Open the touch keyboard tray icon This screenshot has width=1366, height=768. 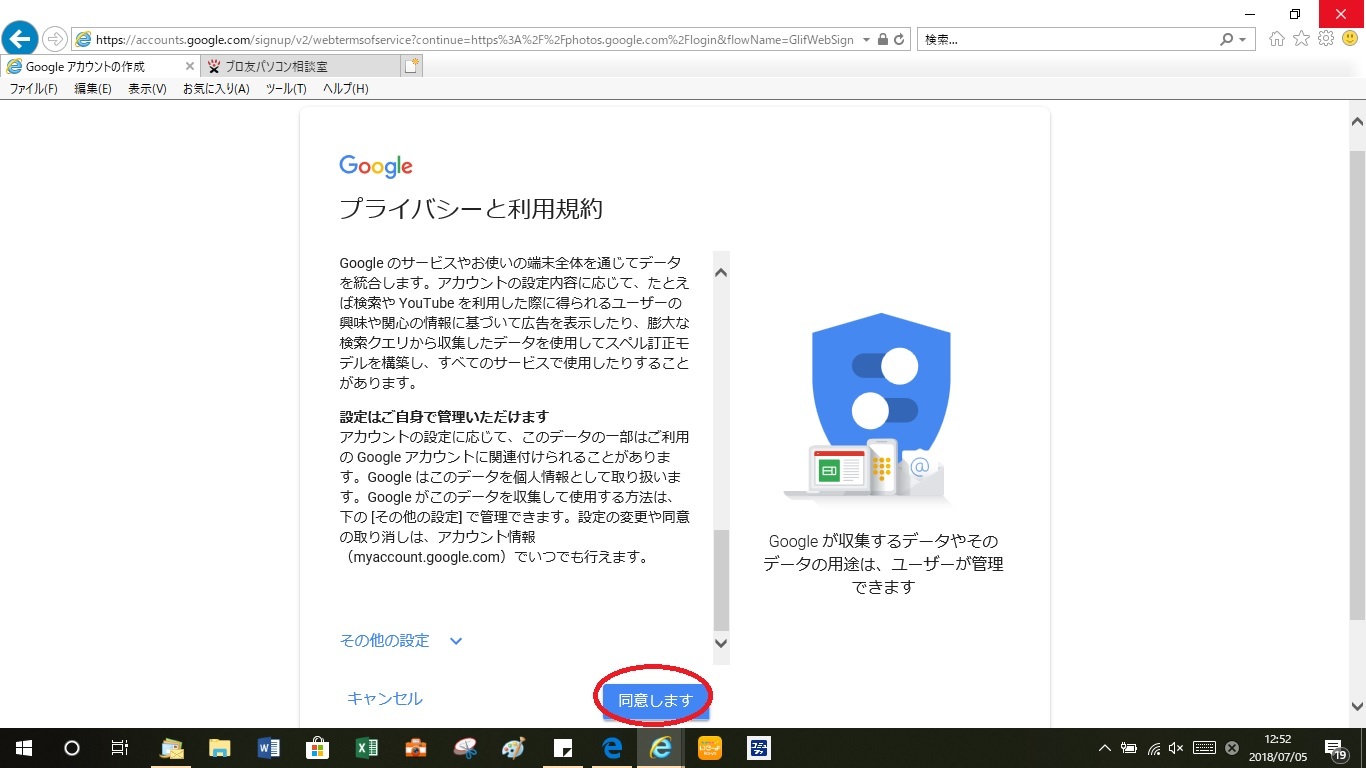pyautogui.click(x=1204, y=748)
